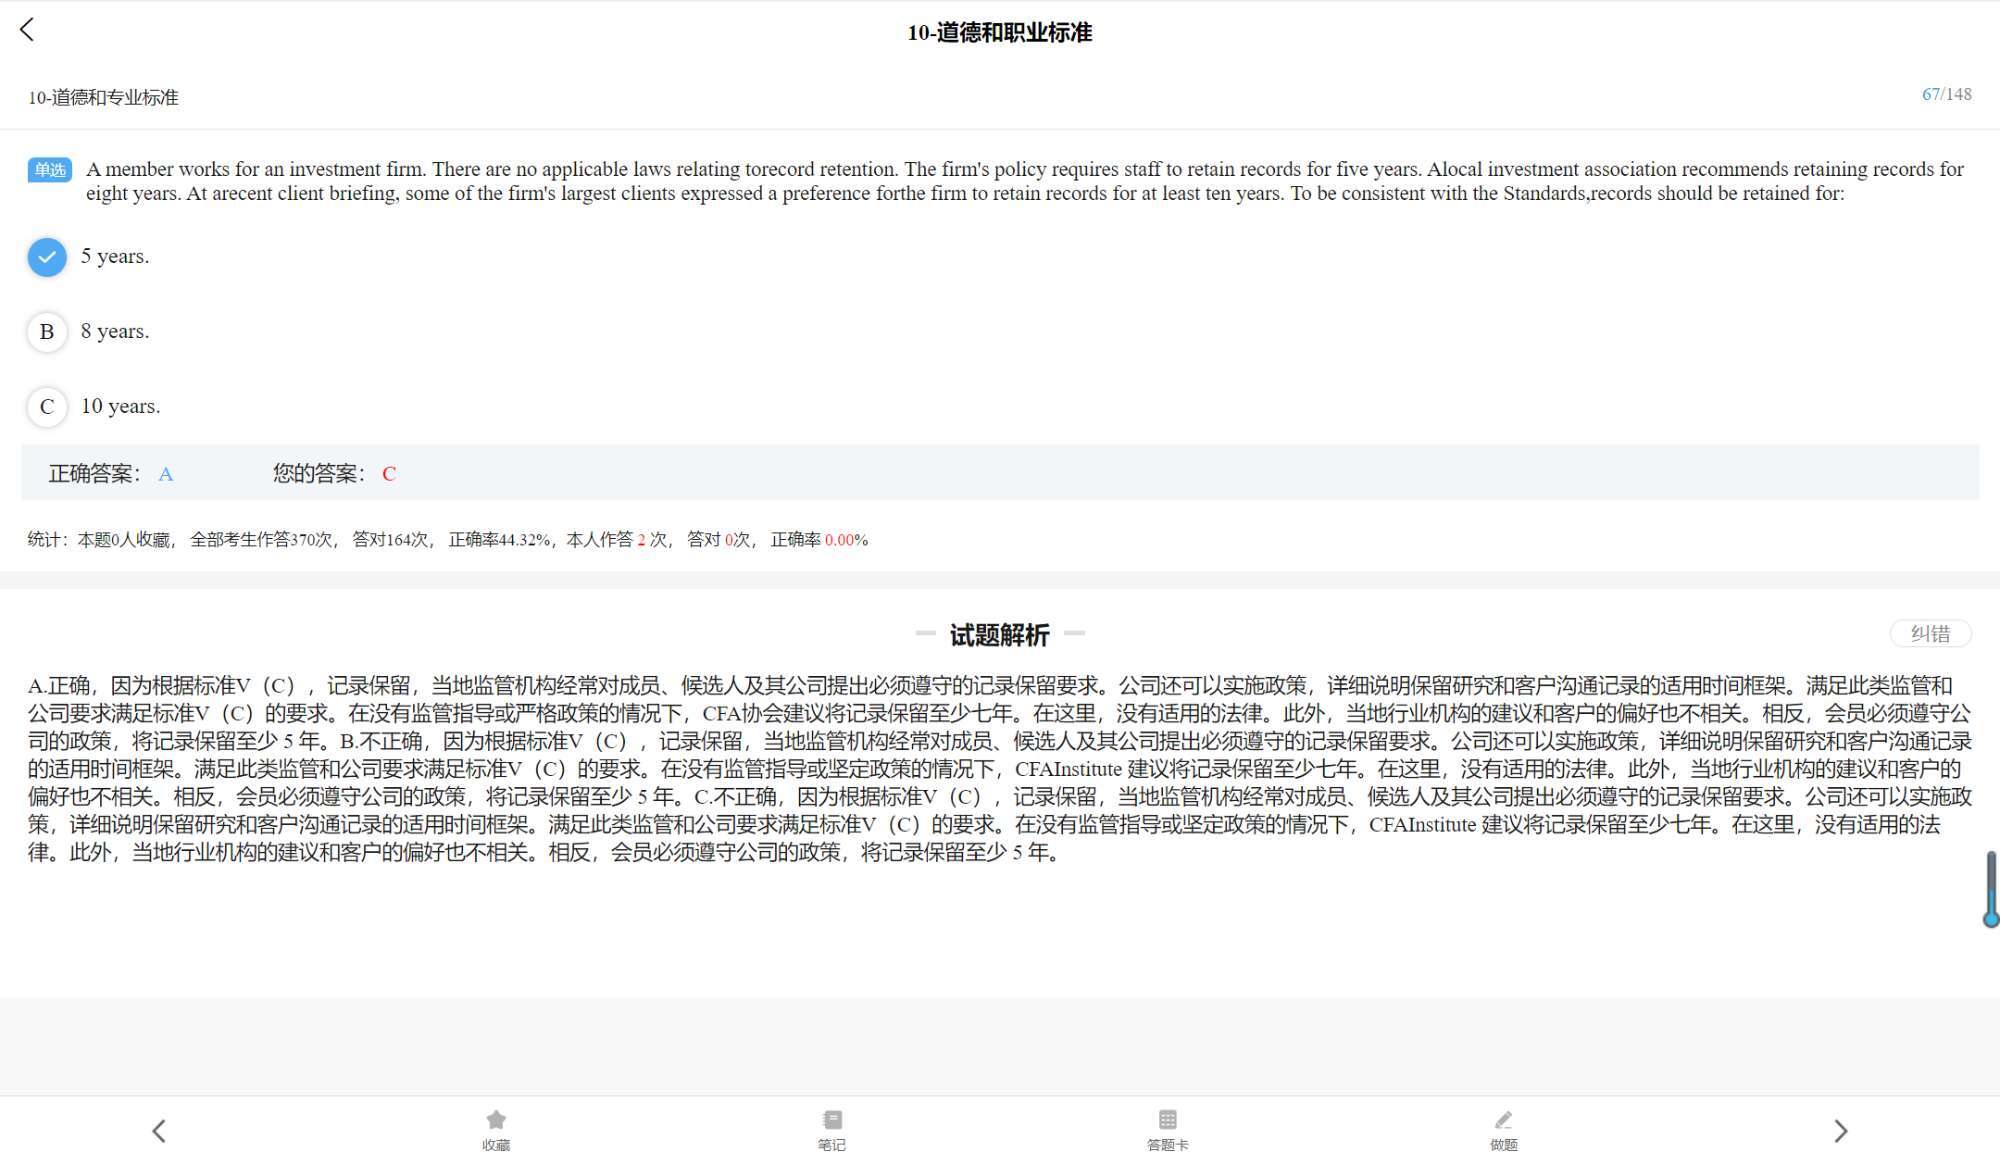Click the 67/148 question counter

(1946, 94)
